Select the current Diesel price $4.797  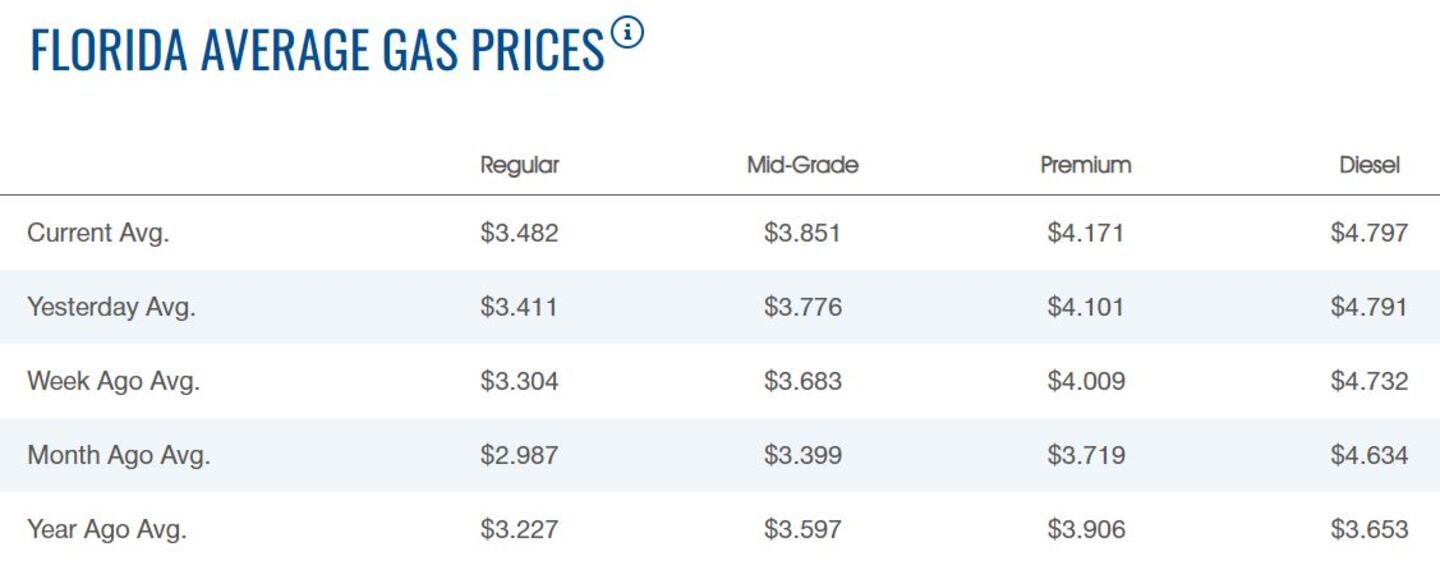click(1369, 233)
